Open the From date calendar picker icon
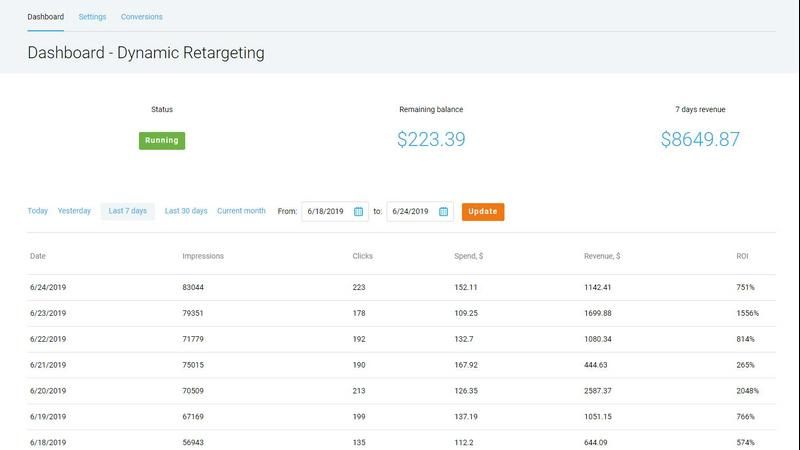This screenshot has height=450, width=800. [x=358, y=211]
